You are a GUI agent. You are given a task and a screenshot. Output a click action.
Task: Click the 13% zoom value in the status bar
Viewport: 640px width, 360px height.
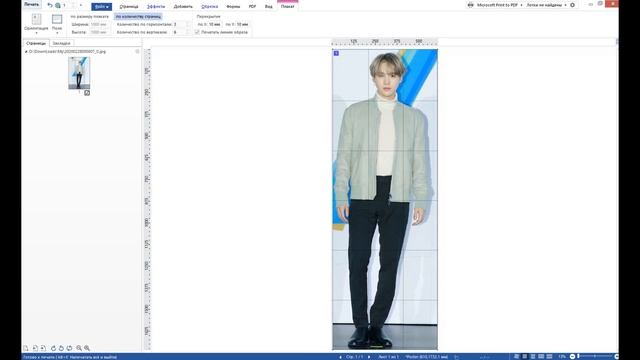pos(562,357)
